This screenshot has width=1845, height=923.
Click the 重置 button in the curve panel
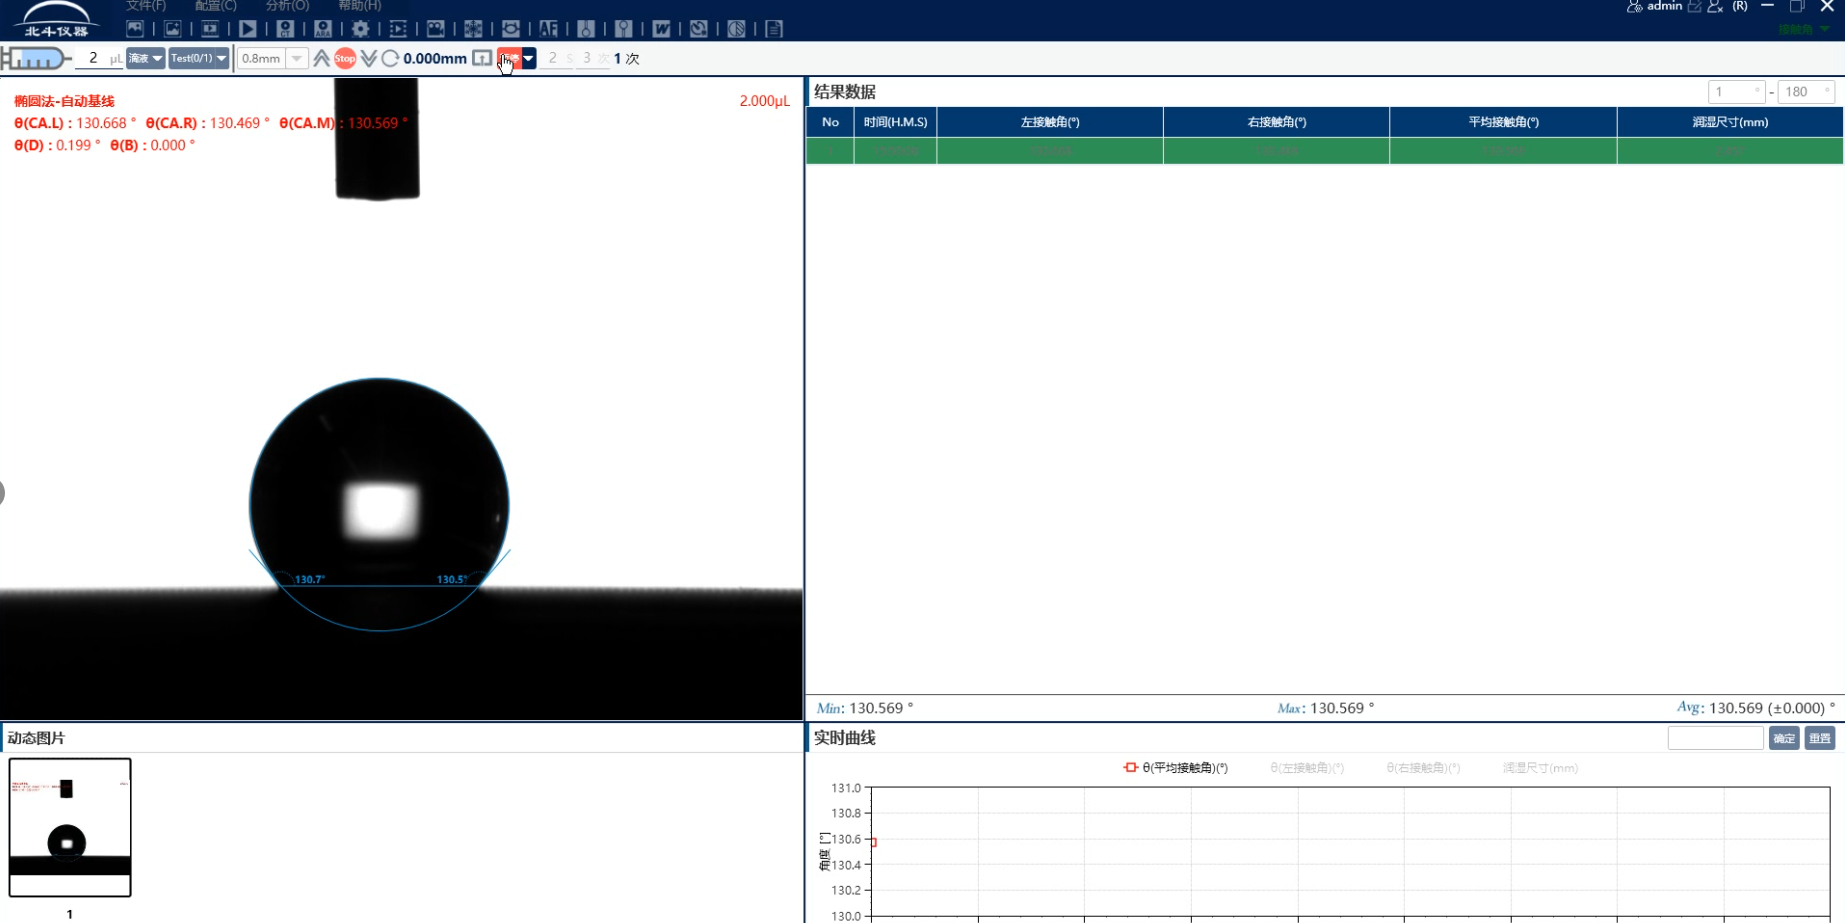click(1819, 738)
